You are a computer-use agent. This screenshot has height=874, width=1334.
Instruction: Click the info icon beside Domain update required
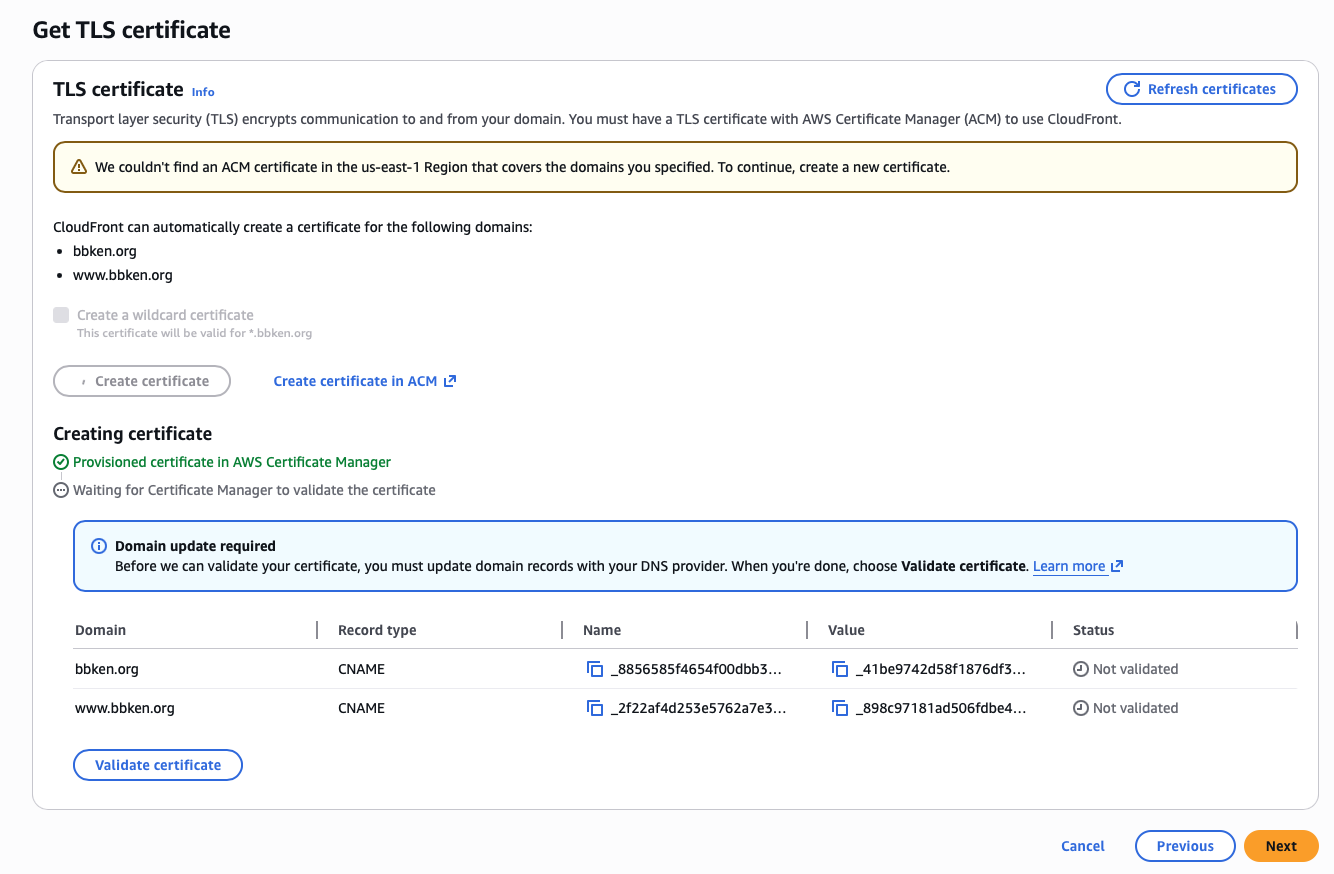pyautogui.click(x=99, y=546)
